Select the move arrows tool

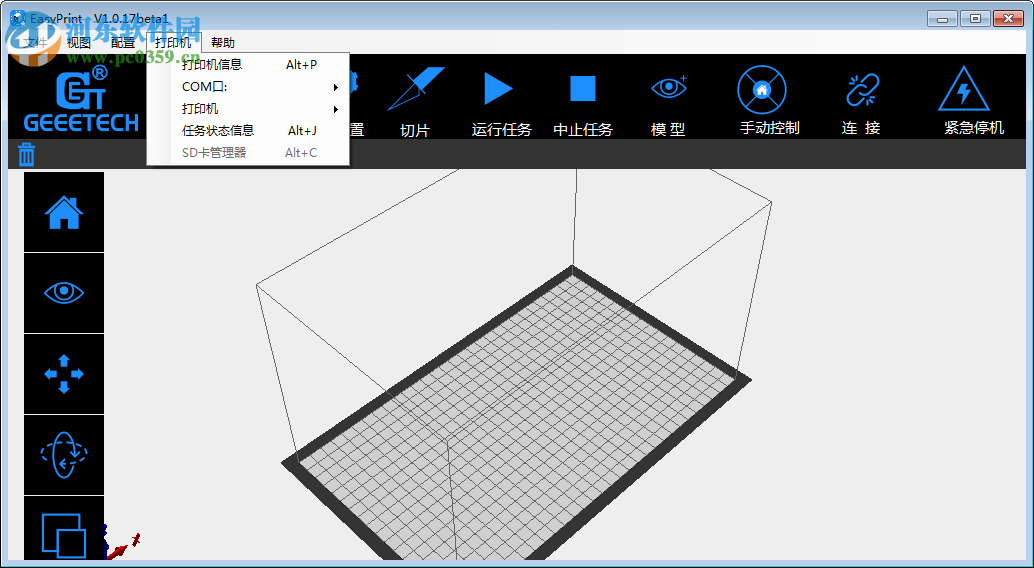coord(64,374)
